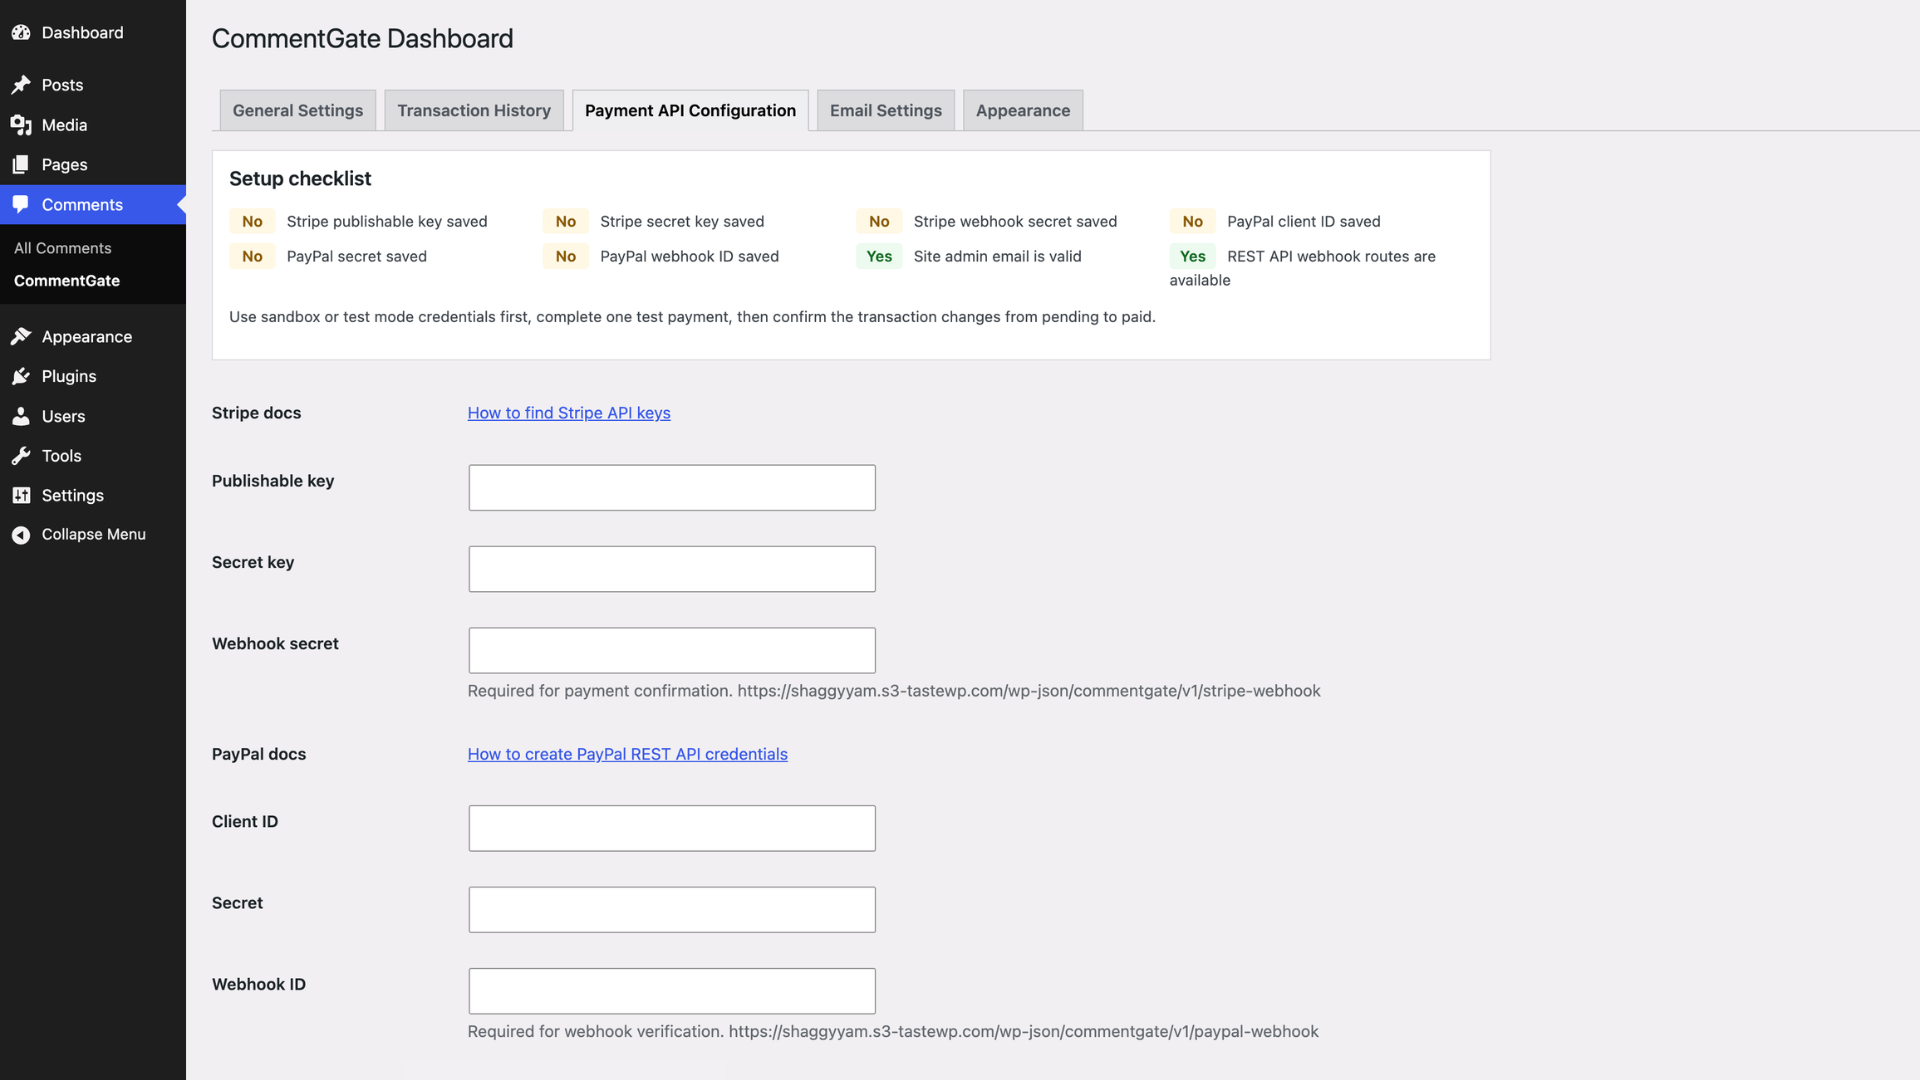Click the CommentGate Dashboard page title
The width and height of the screenshot is (1920, 1080).
coord(362,39)
